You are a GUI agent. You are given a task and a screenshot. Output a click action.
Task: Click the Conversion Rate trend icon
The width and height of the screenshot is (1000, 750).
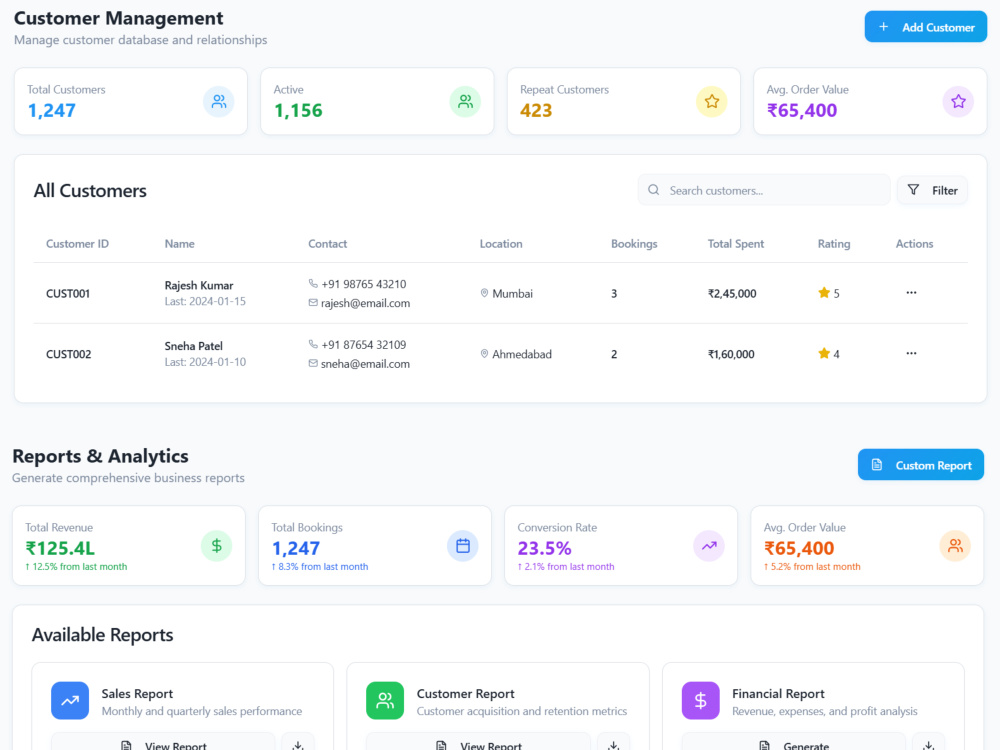pyautogui.click(x=709, y=546)
